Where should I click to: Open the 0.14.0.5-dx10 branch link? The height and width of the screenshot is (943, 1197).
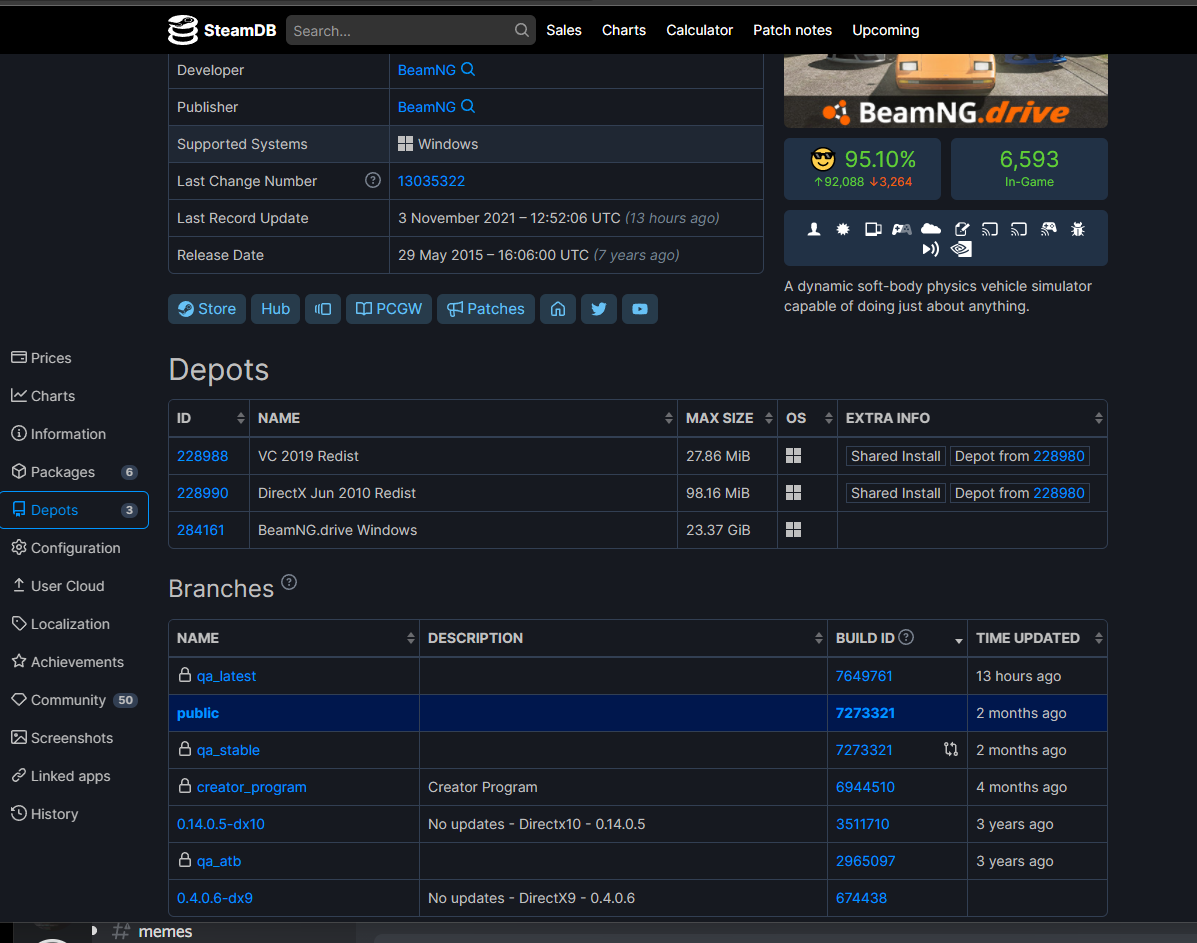click(x=221, y=824)
